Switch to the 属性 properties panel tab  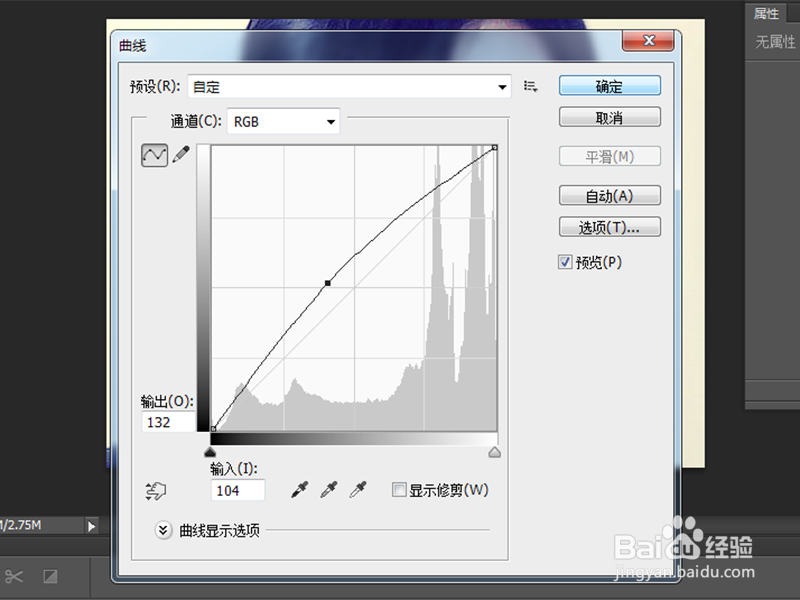point(767,13)
